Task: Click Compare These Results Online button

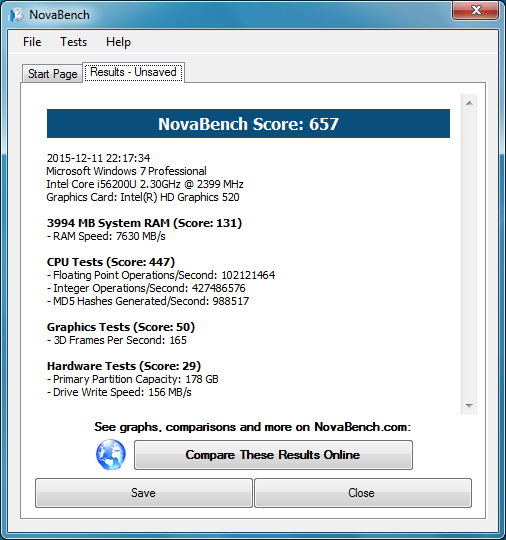Action: tap(273, 455)
